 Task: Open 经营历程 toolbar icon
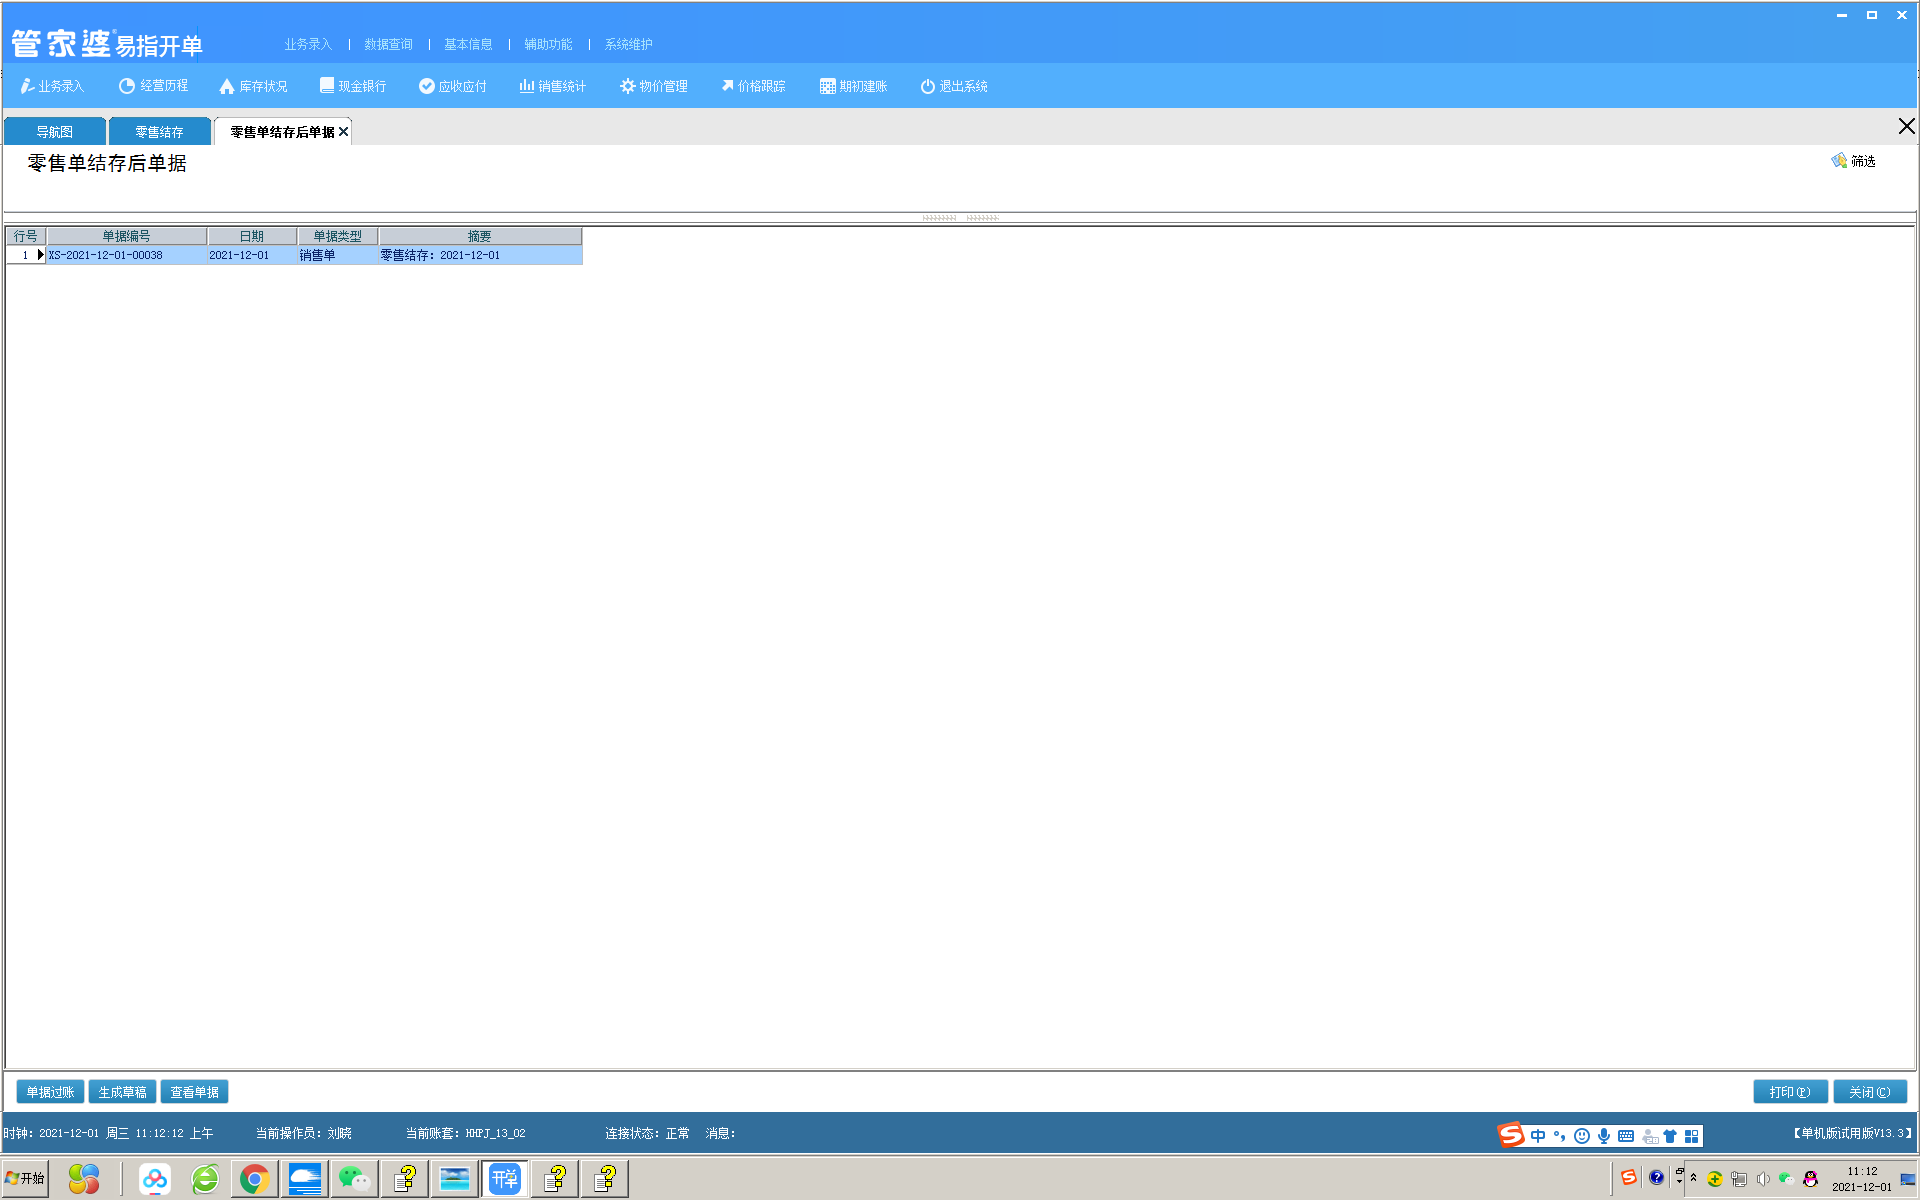(x=127, y=86)
